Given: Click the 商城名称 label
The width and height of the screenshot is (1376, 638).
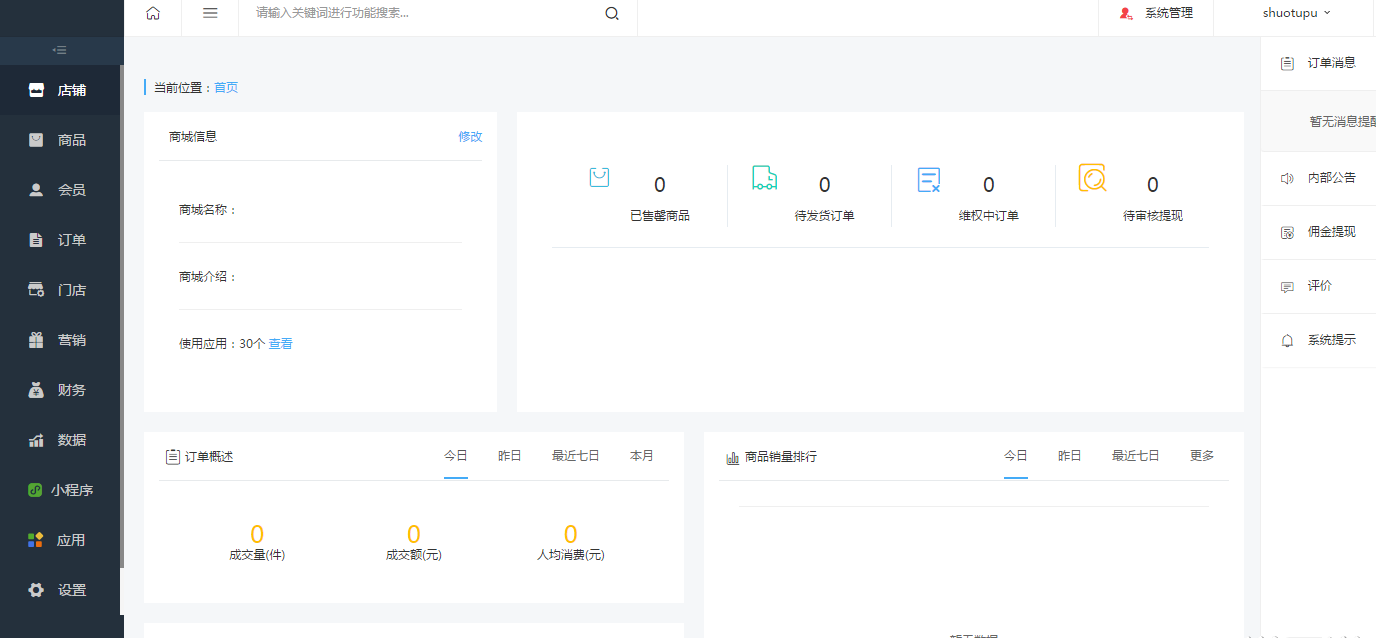Looking at the screenshot, I should point(208,210).
